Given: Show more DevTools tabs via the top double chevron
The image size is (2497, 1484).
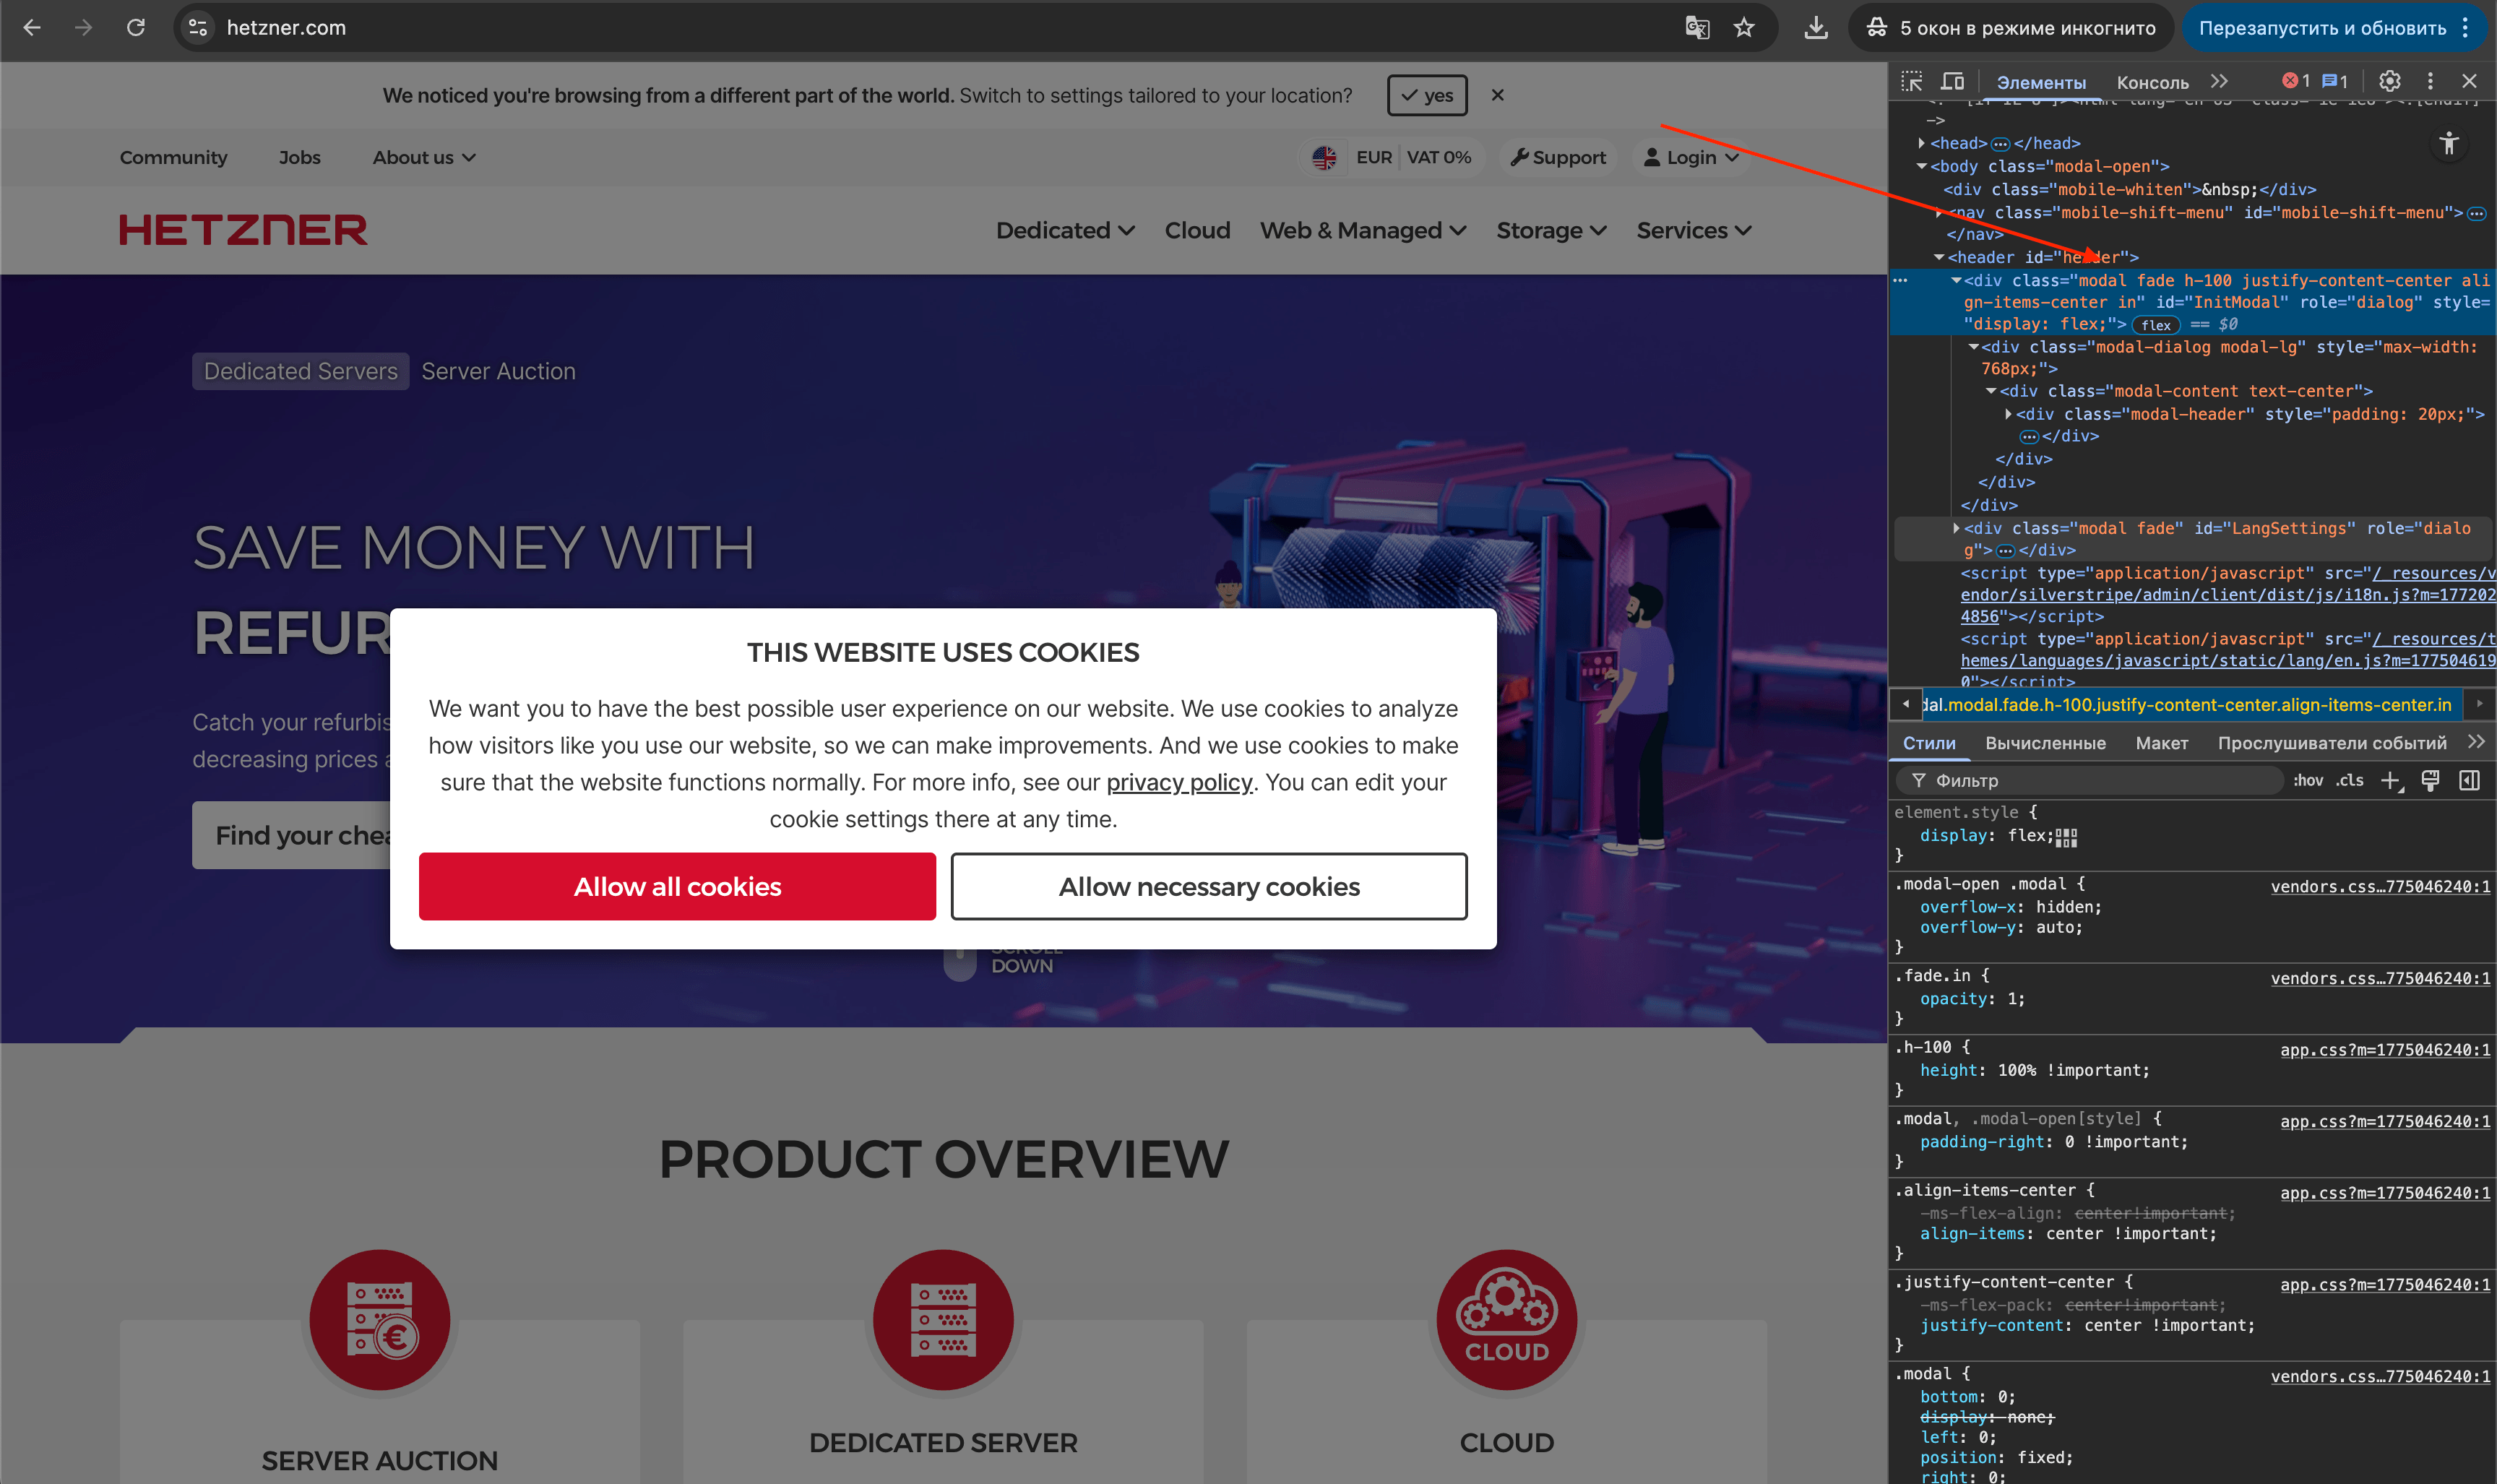Looking at the screenshot, I should click(x=2219, y=82).
